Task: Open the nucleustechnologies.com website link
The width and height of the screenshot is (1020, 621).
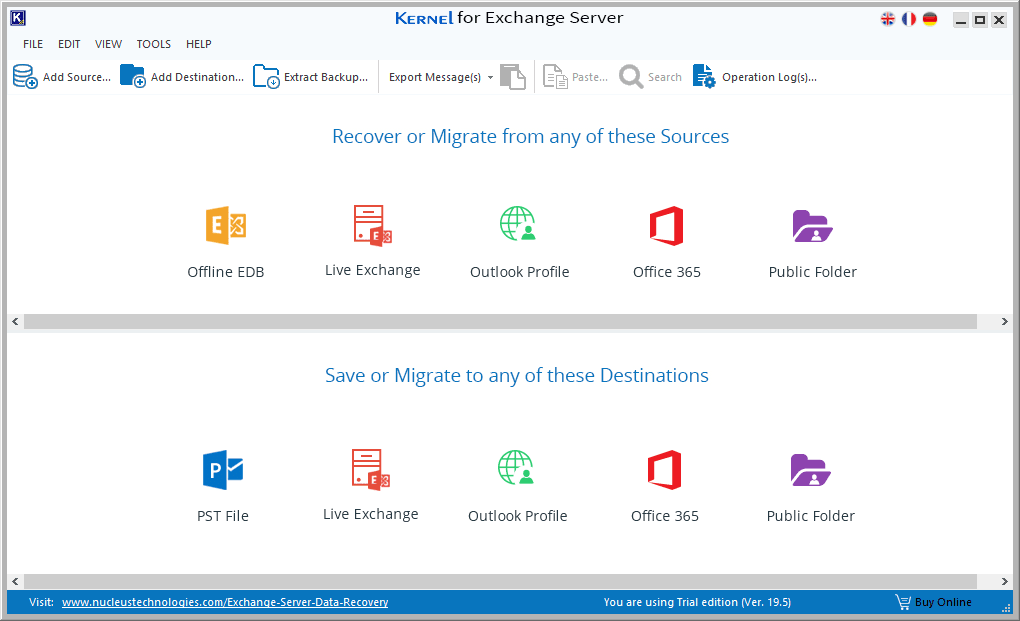Action: 225,602
